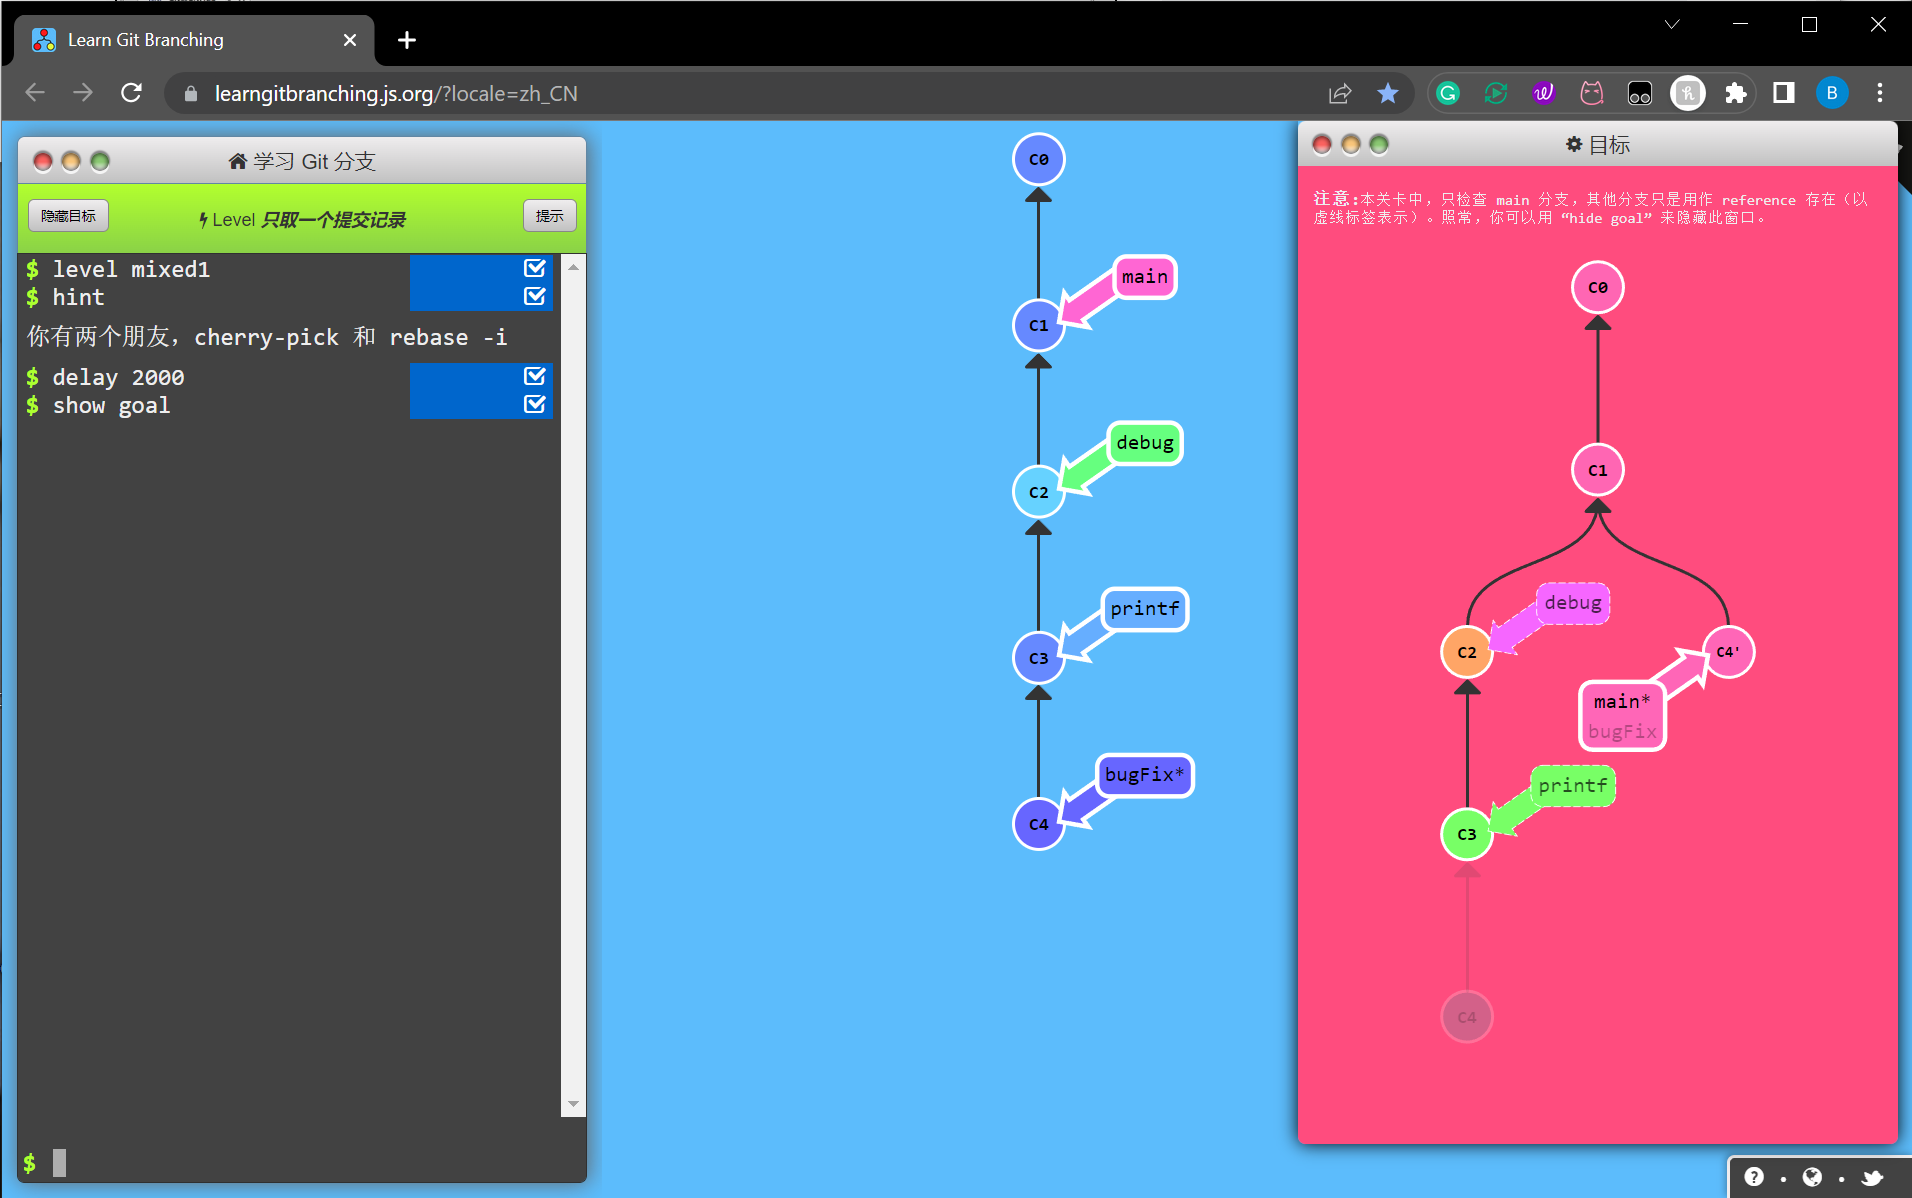The width and height of the screenshot is (1912, 1198).
Task: Click the address bar URL
Action: [396, 93]
